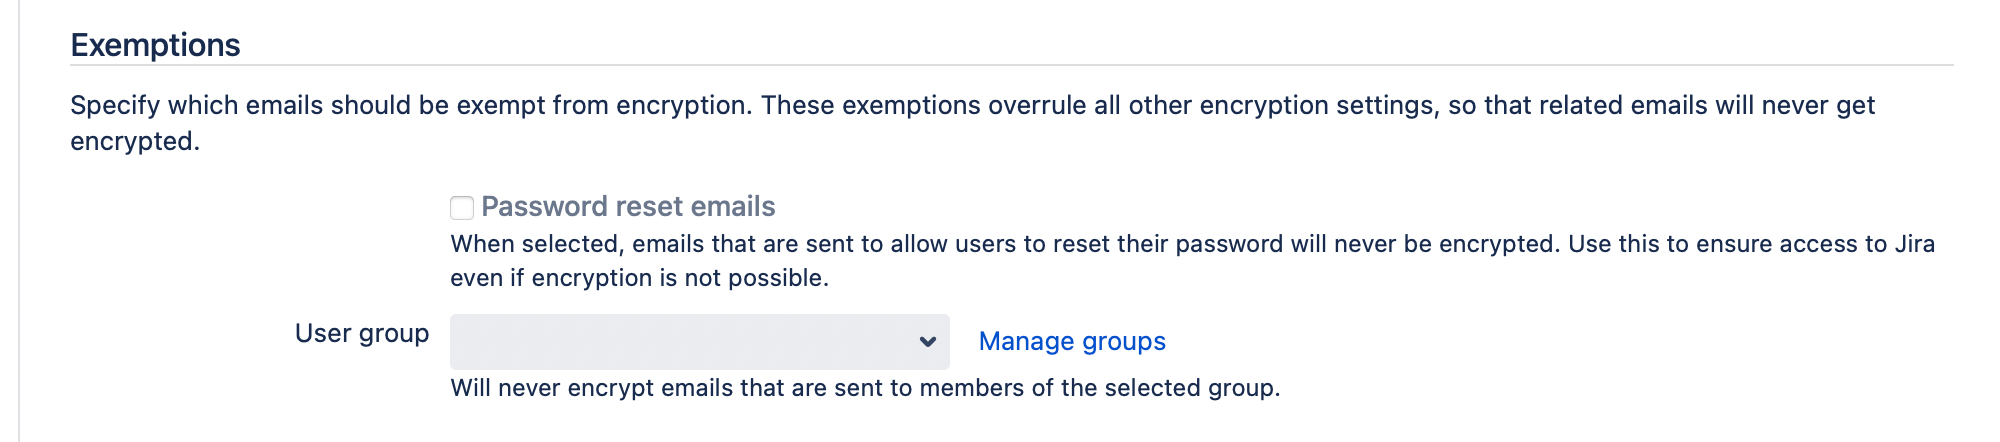Click the 'Will never encrypt emails' hint
The width and height of the screenshot is (2000, 442).
click(865, 388)
